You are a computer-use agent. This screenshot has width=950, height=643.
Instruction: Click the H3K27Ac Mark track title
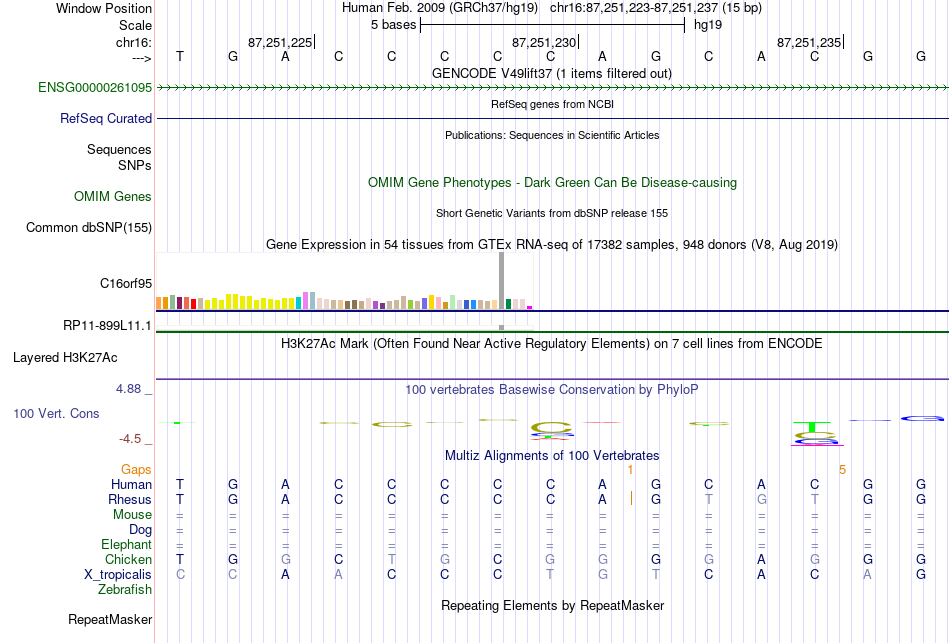(552, 344)
